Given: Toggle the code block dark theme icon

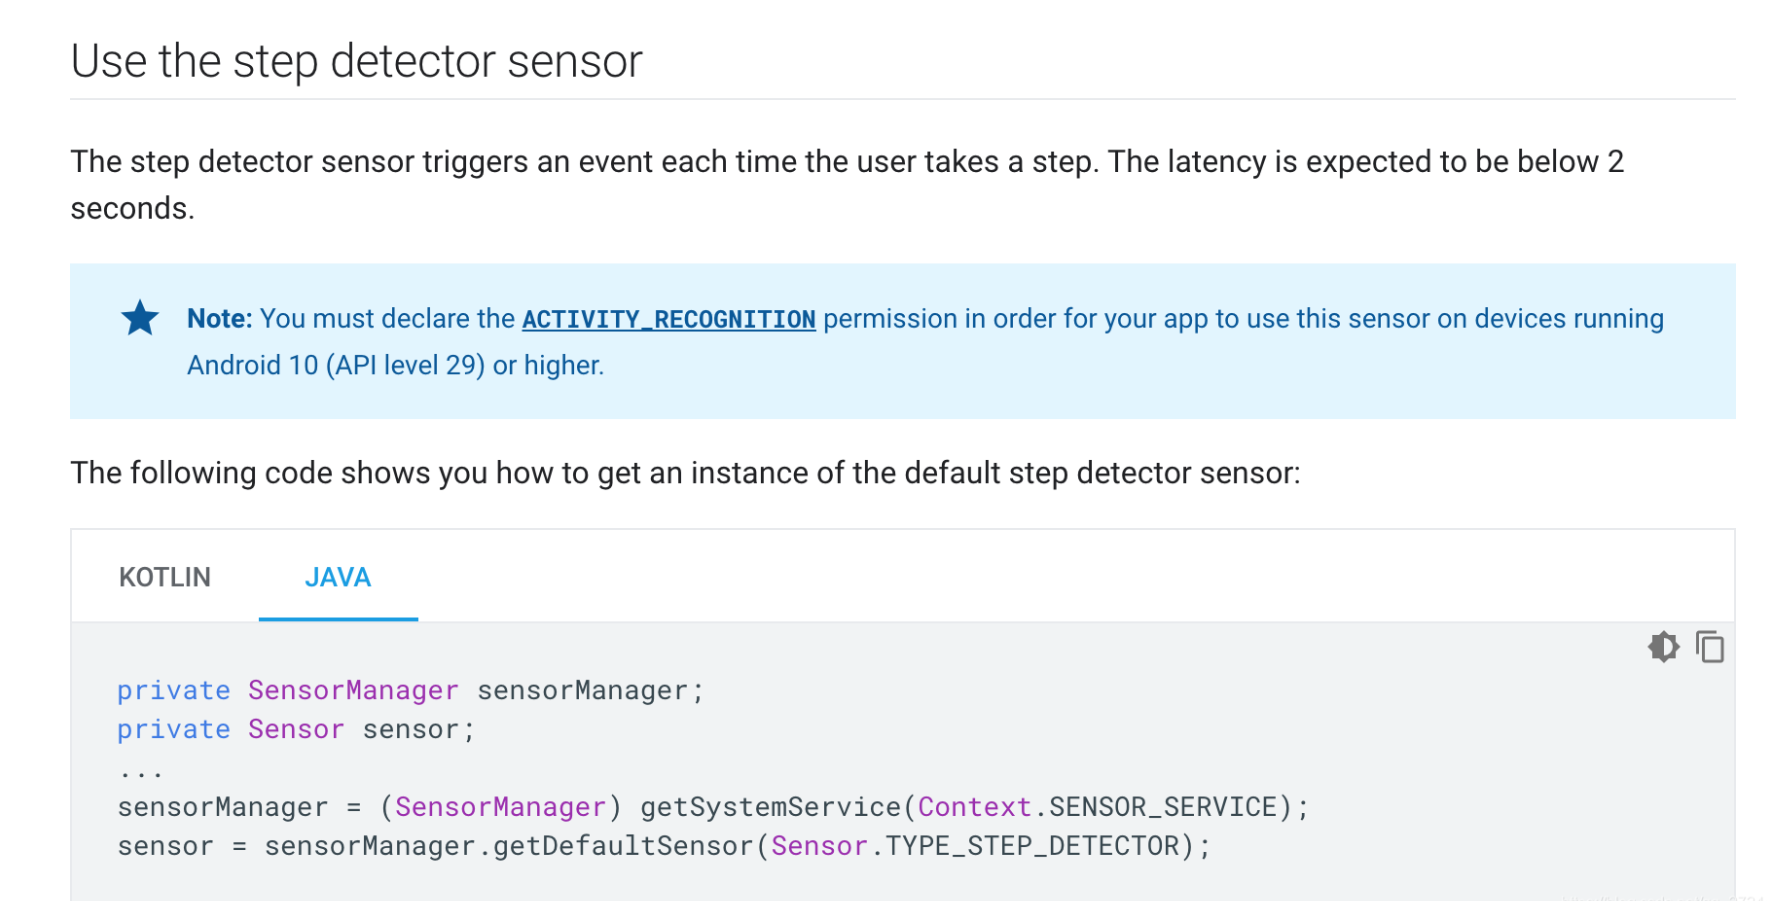Looking at the screenshot, I should (x=1663, y=647).
